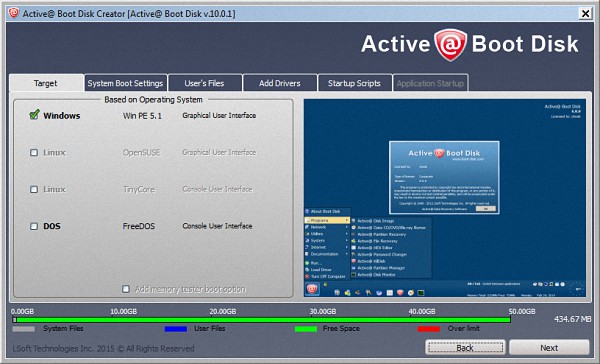Screen dimensions: 600x364
Task: Click the Active@ Boot Disk shield logo
Action: pyautogui.click(x=450, y=45)
